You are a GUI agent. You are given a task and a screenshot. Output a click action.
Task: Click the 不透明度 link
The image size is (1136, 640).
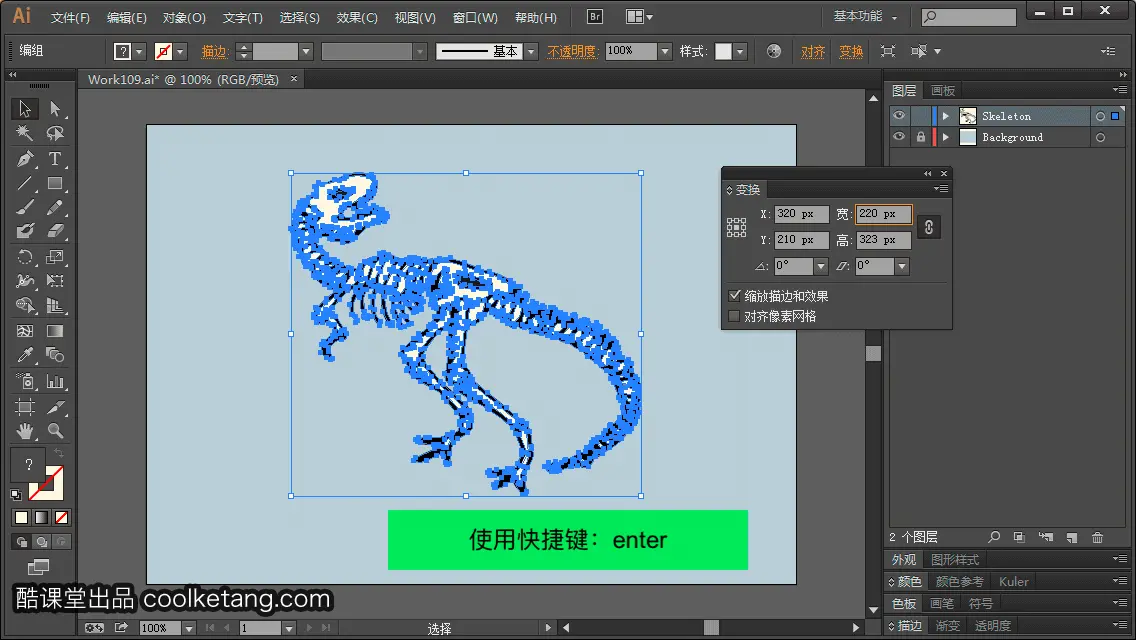pos(572,51)
